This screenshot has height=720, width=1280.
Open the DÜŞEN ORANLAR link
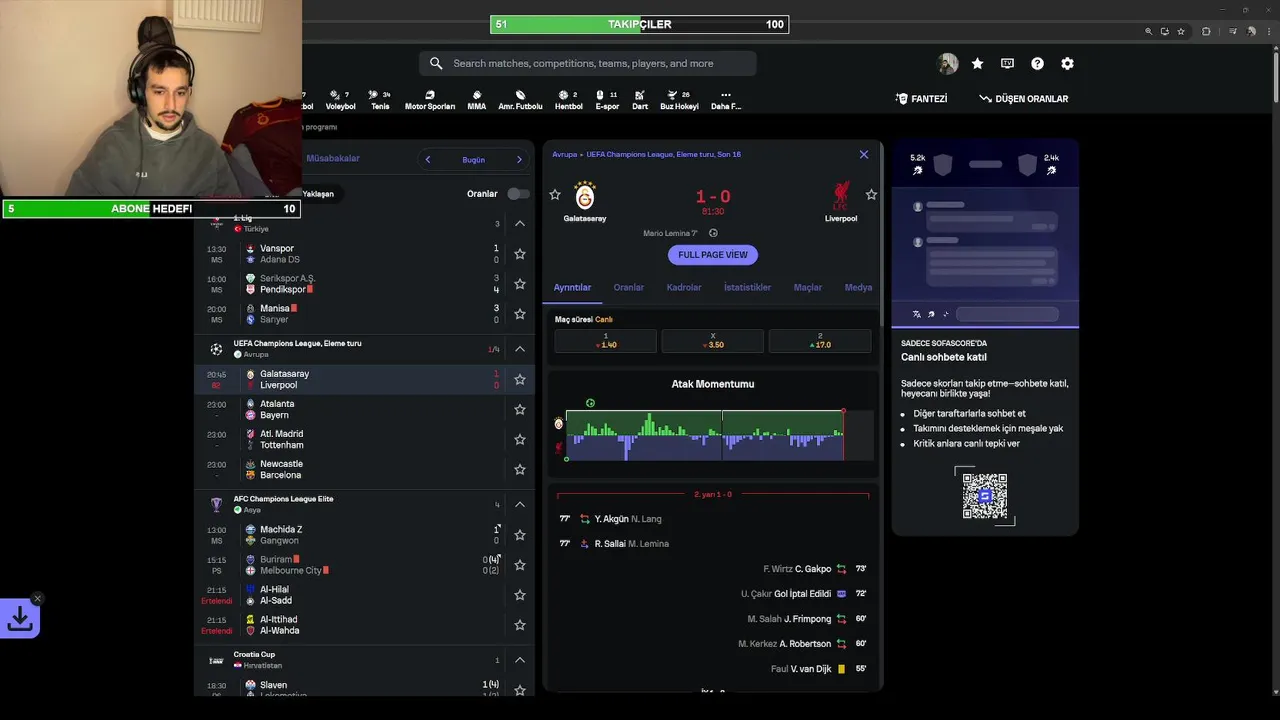(1024, 99)
